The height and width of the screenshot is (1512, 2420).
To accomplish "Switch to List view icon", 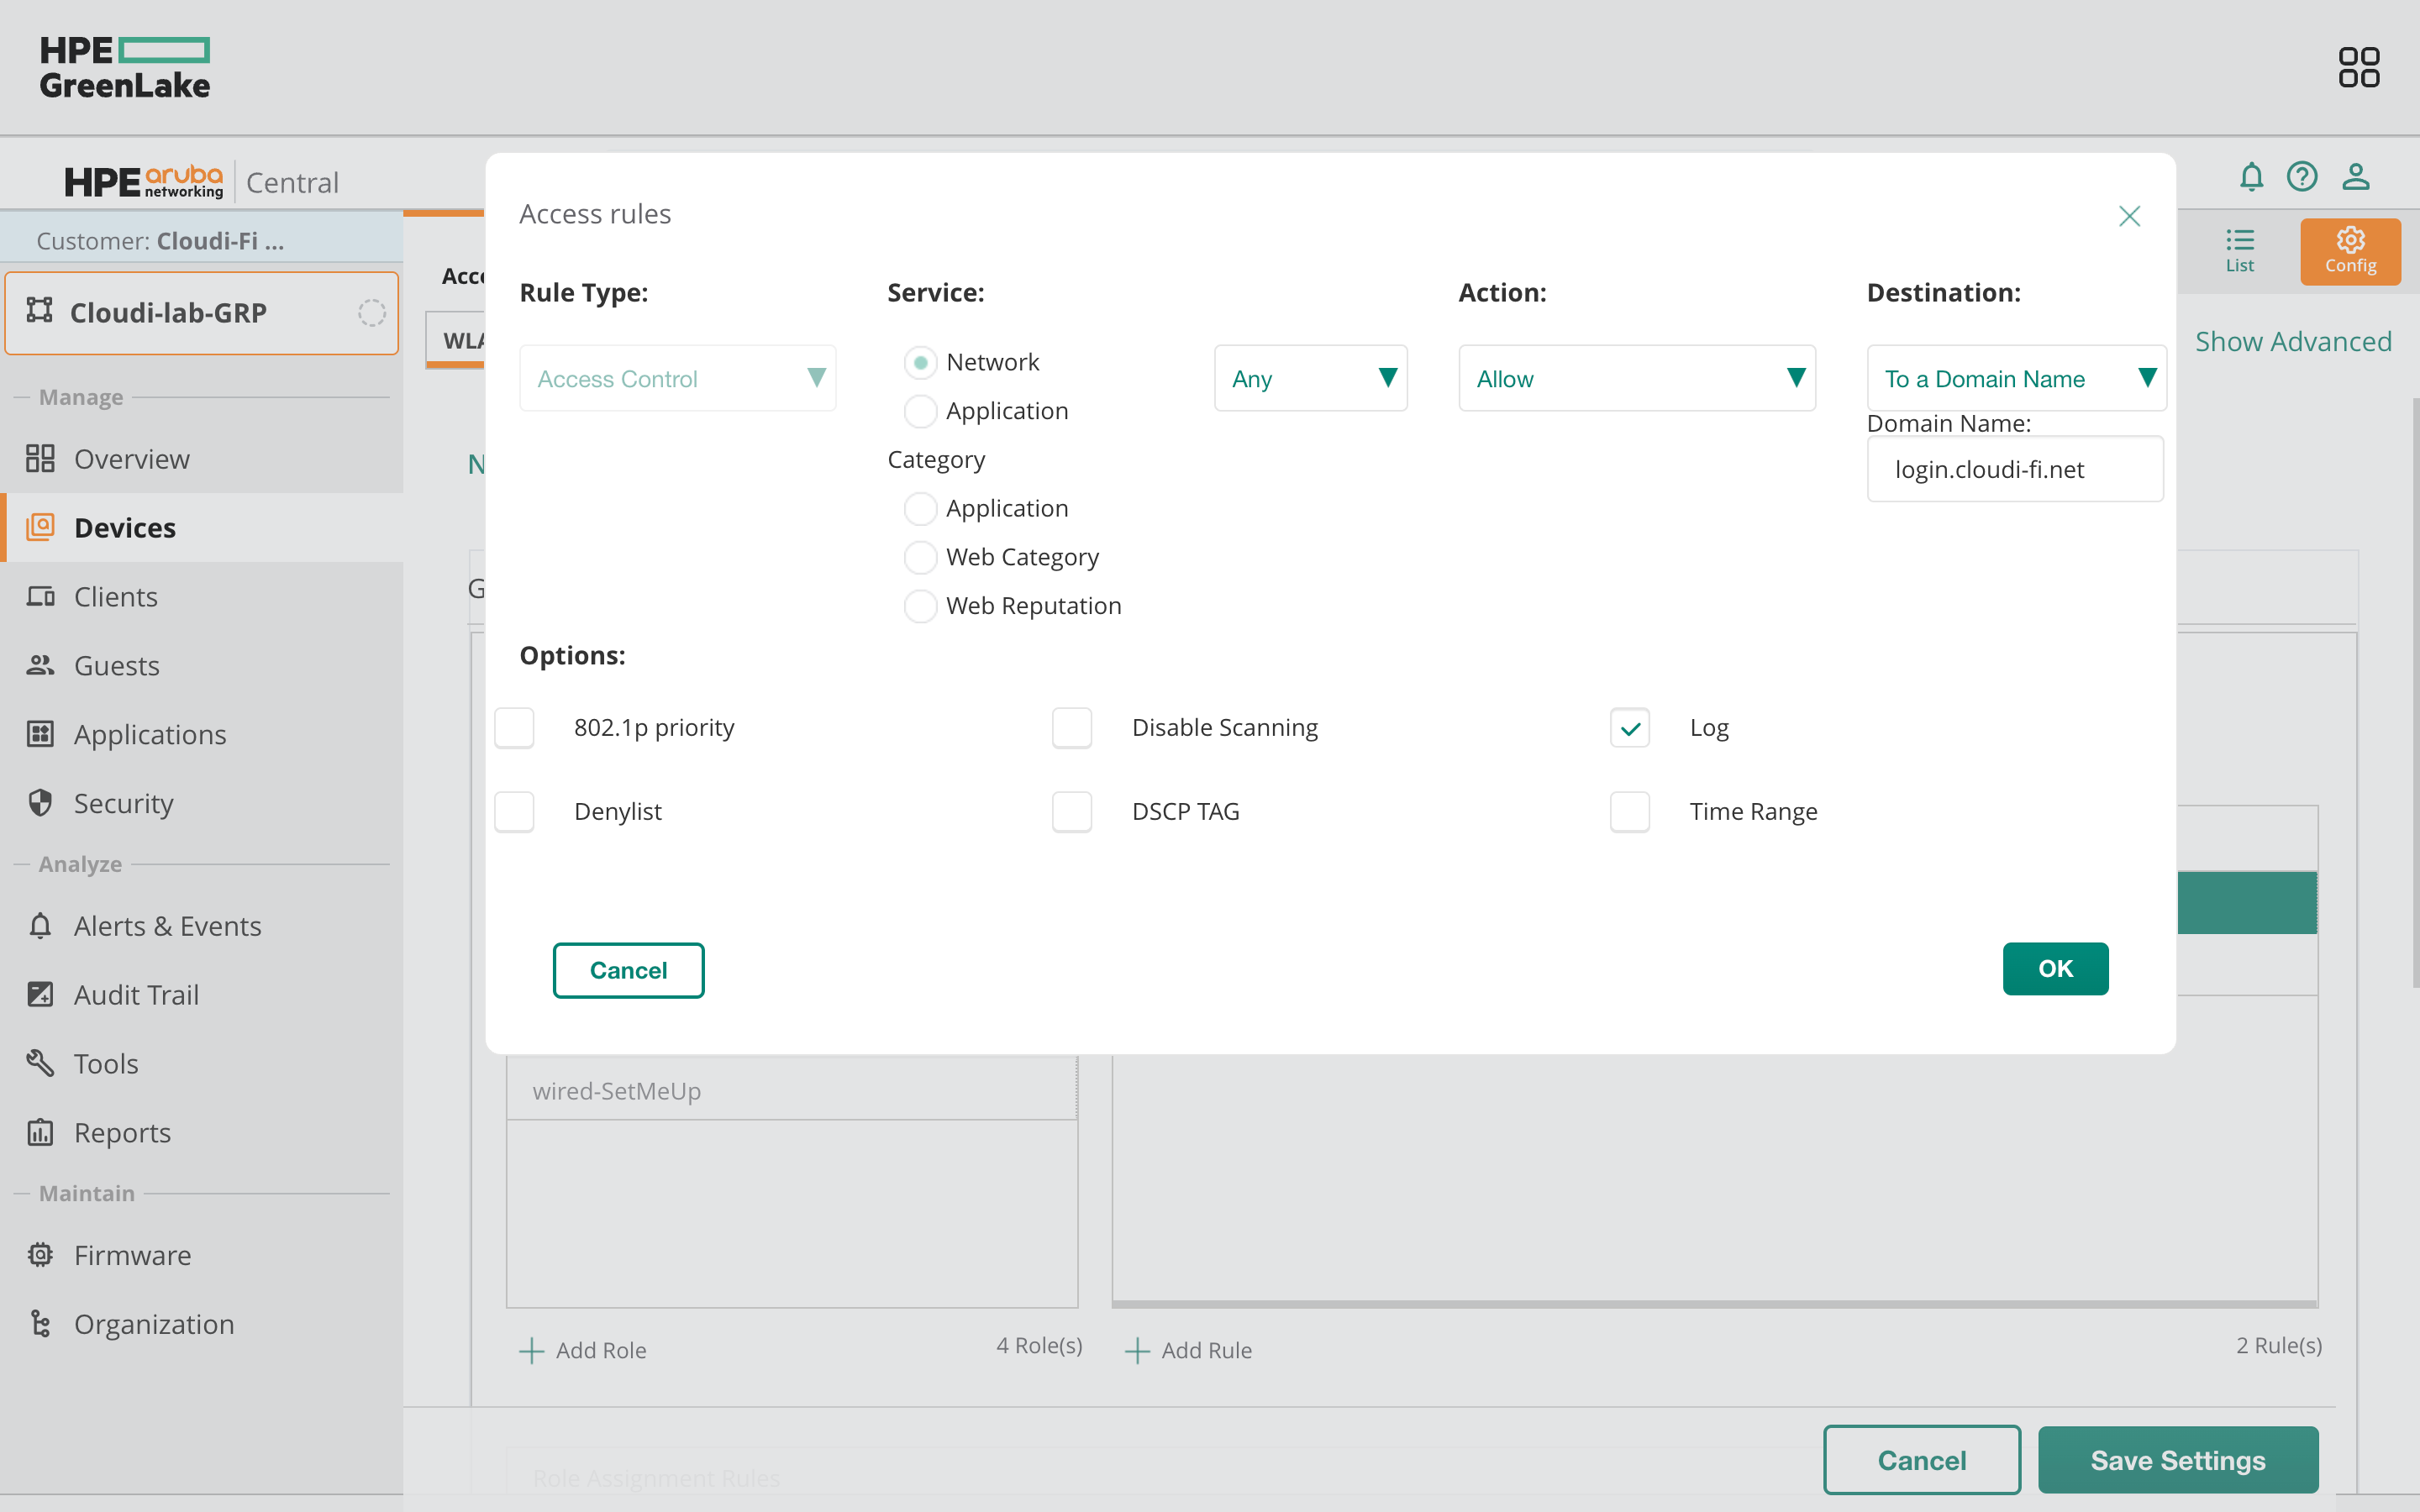I will tap(2239, 251).
